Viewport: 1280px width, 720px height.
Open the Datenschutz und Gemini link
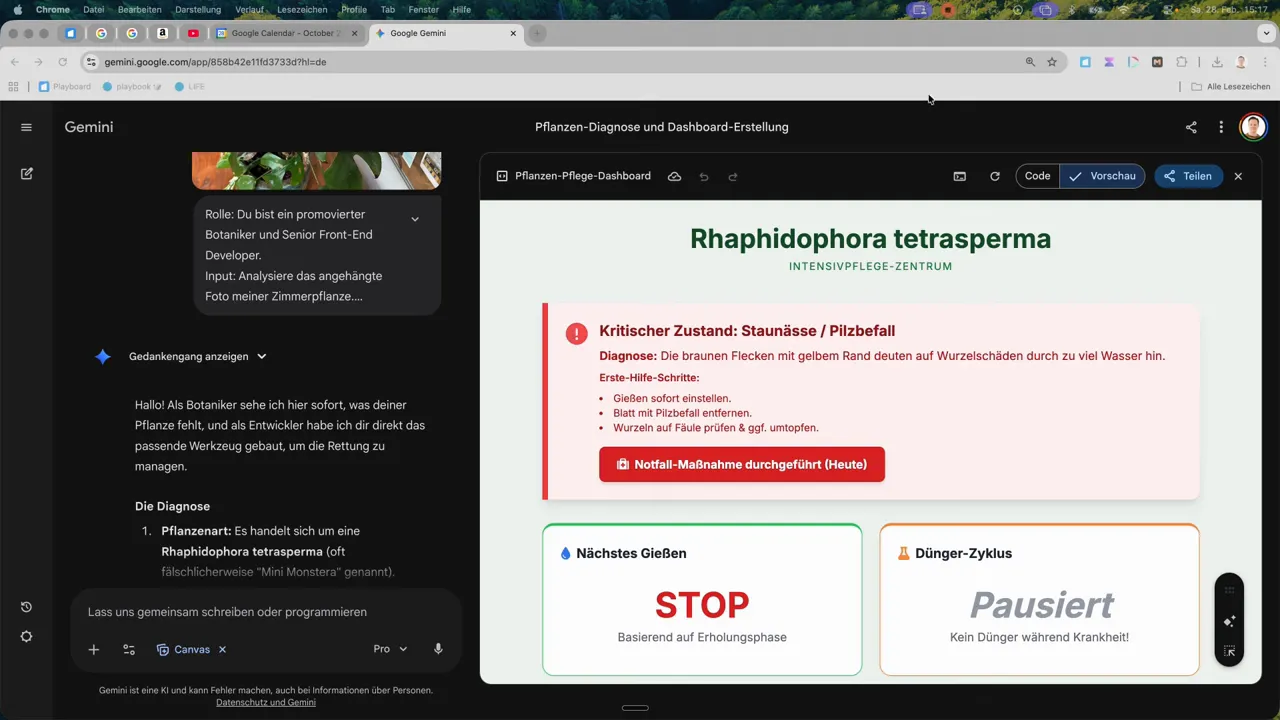(x=266, y=702)
